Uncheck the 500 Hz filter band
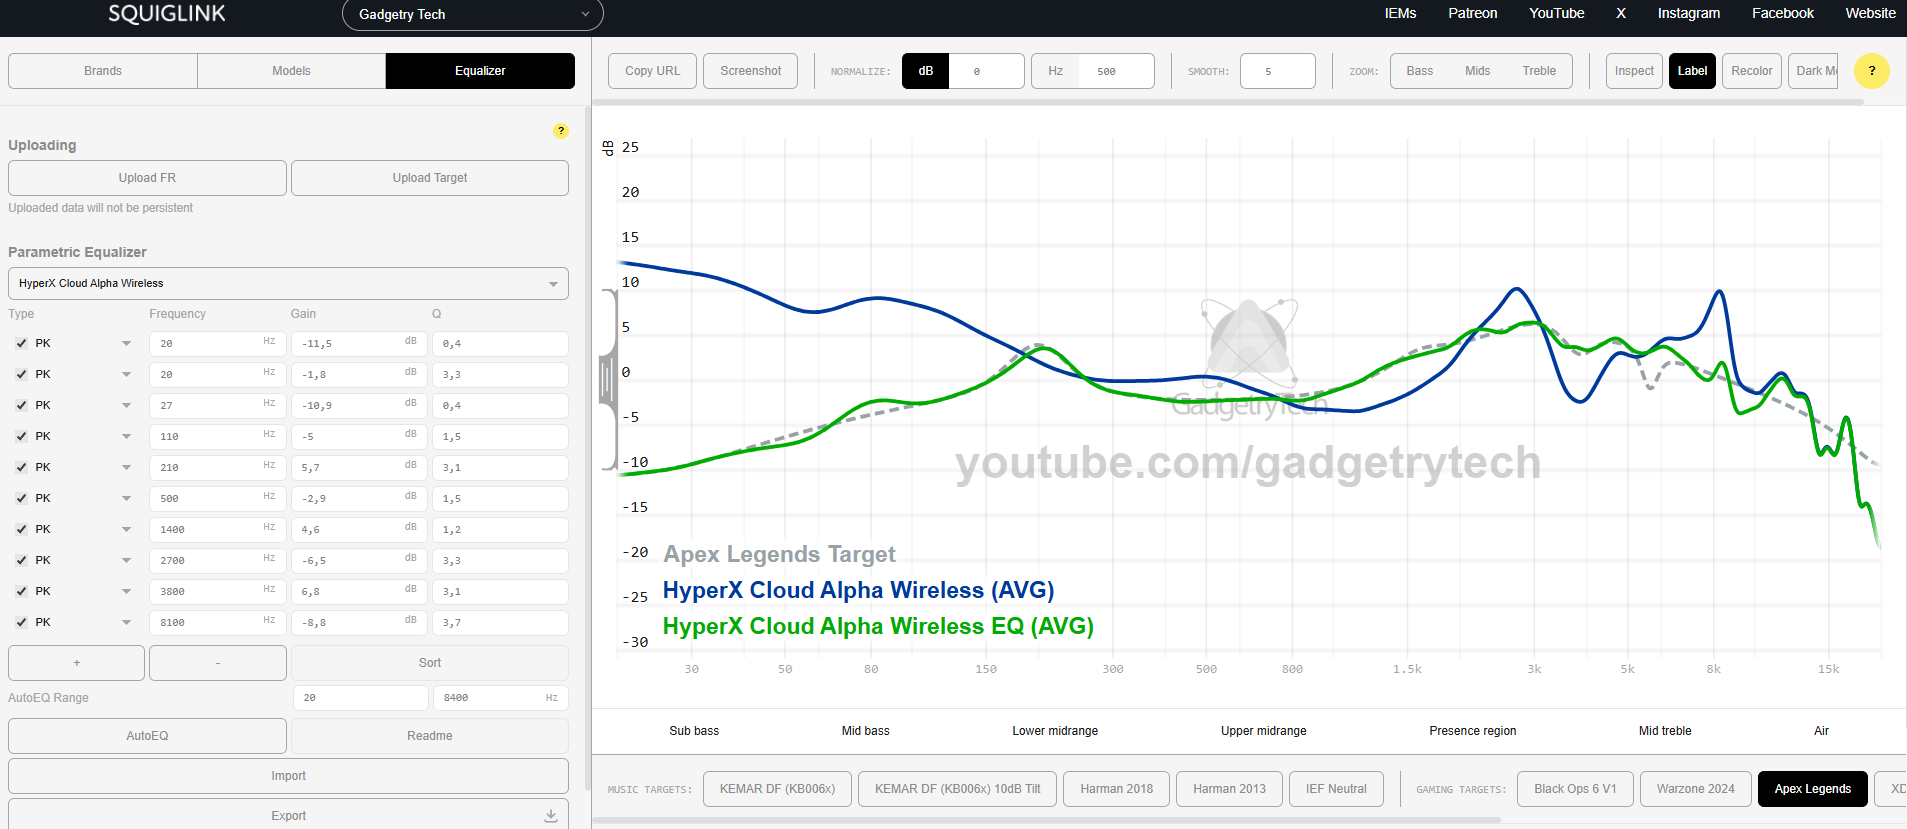 tap(21, 499)
